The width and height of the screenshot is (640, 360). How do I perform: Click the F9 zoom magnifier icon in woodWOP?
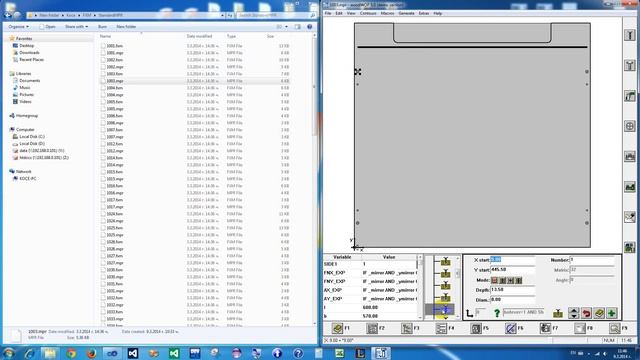pyautogui.click(x=615, y=328)
